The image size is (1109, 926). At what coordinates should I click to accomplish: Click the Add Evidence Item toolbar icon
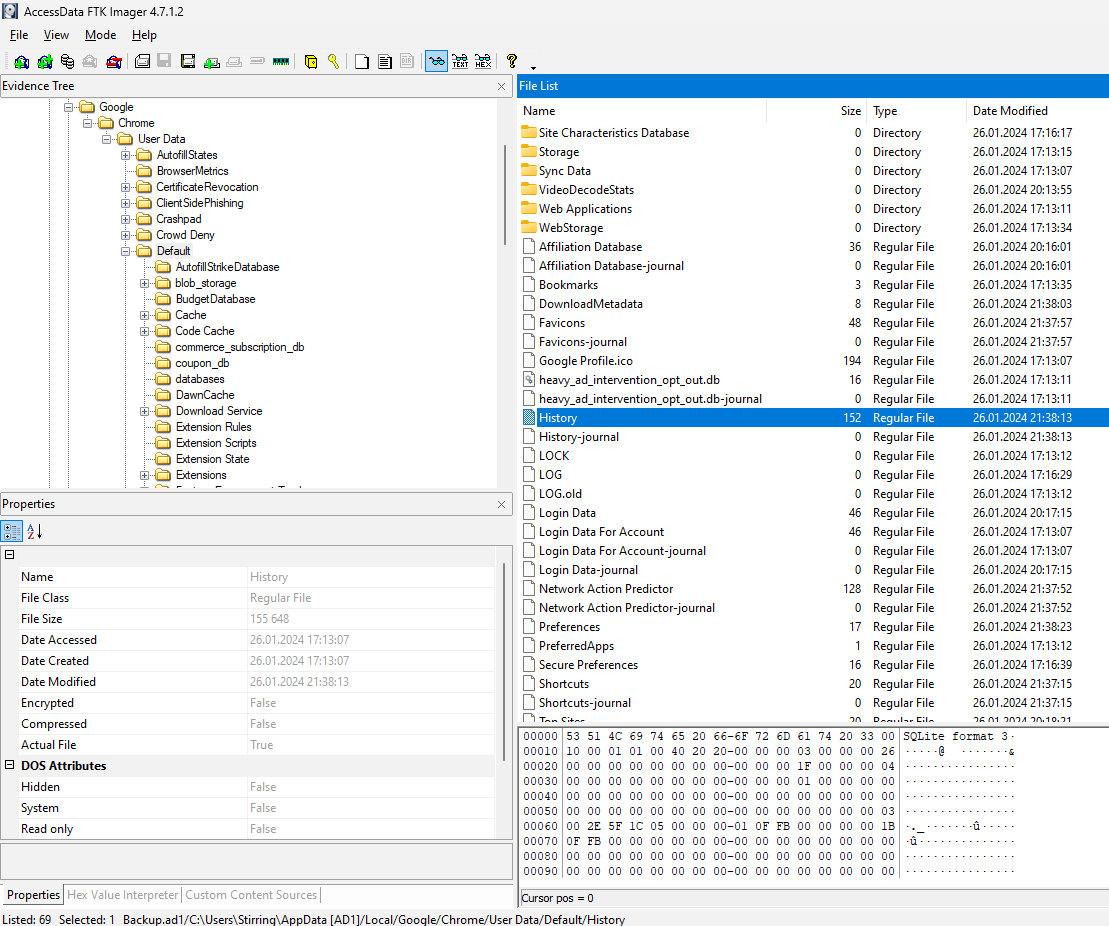[21, 62]
